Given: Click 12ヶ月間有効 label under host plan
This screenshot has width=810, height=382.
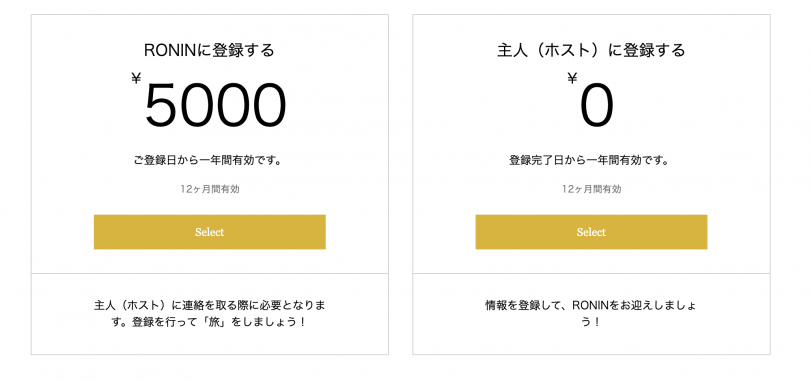Looking at the screenshot, I should (591, 189).
